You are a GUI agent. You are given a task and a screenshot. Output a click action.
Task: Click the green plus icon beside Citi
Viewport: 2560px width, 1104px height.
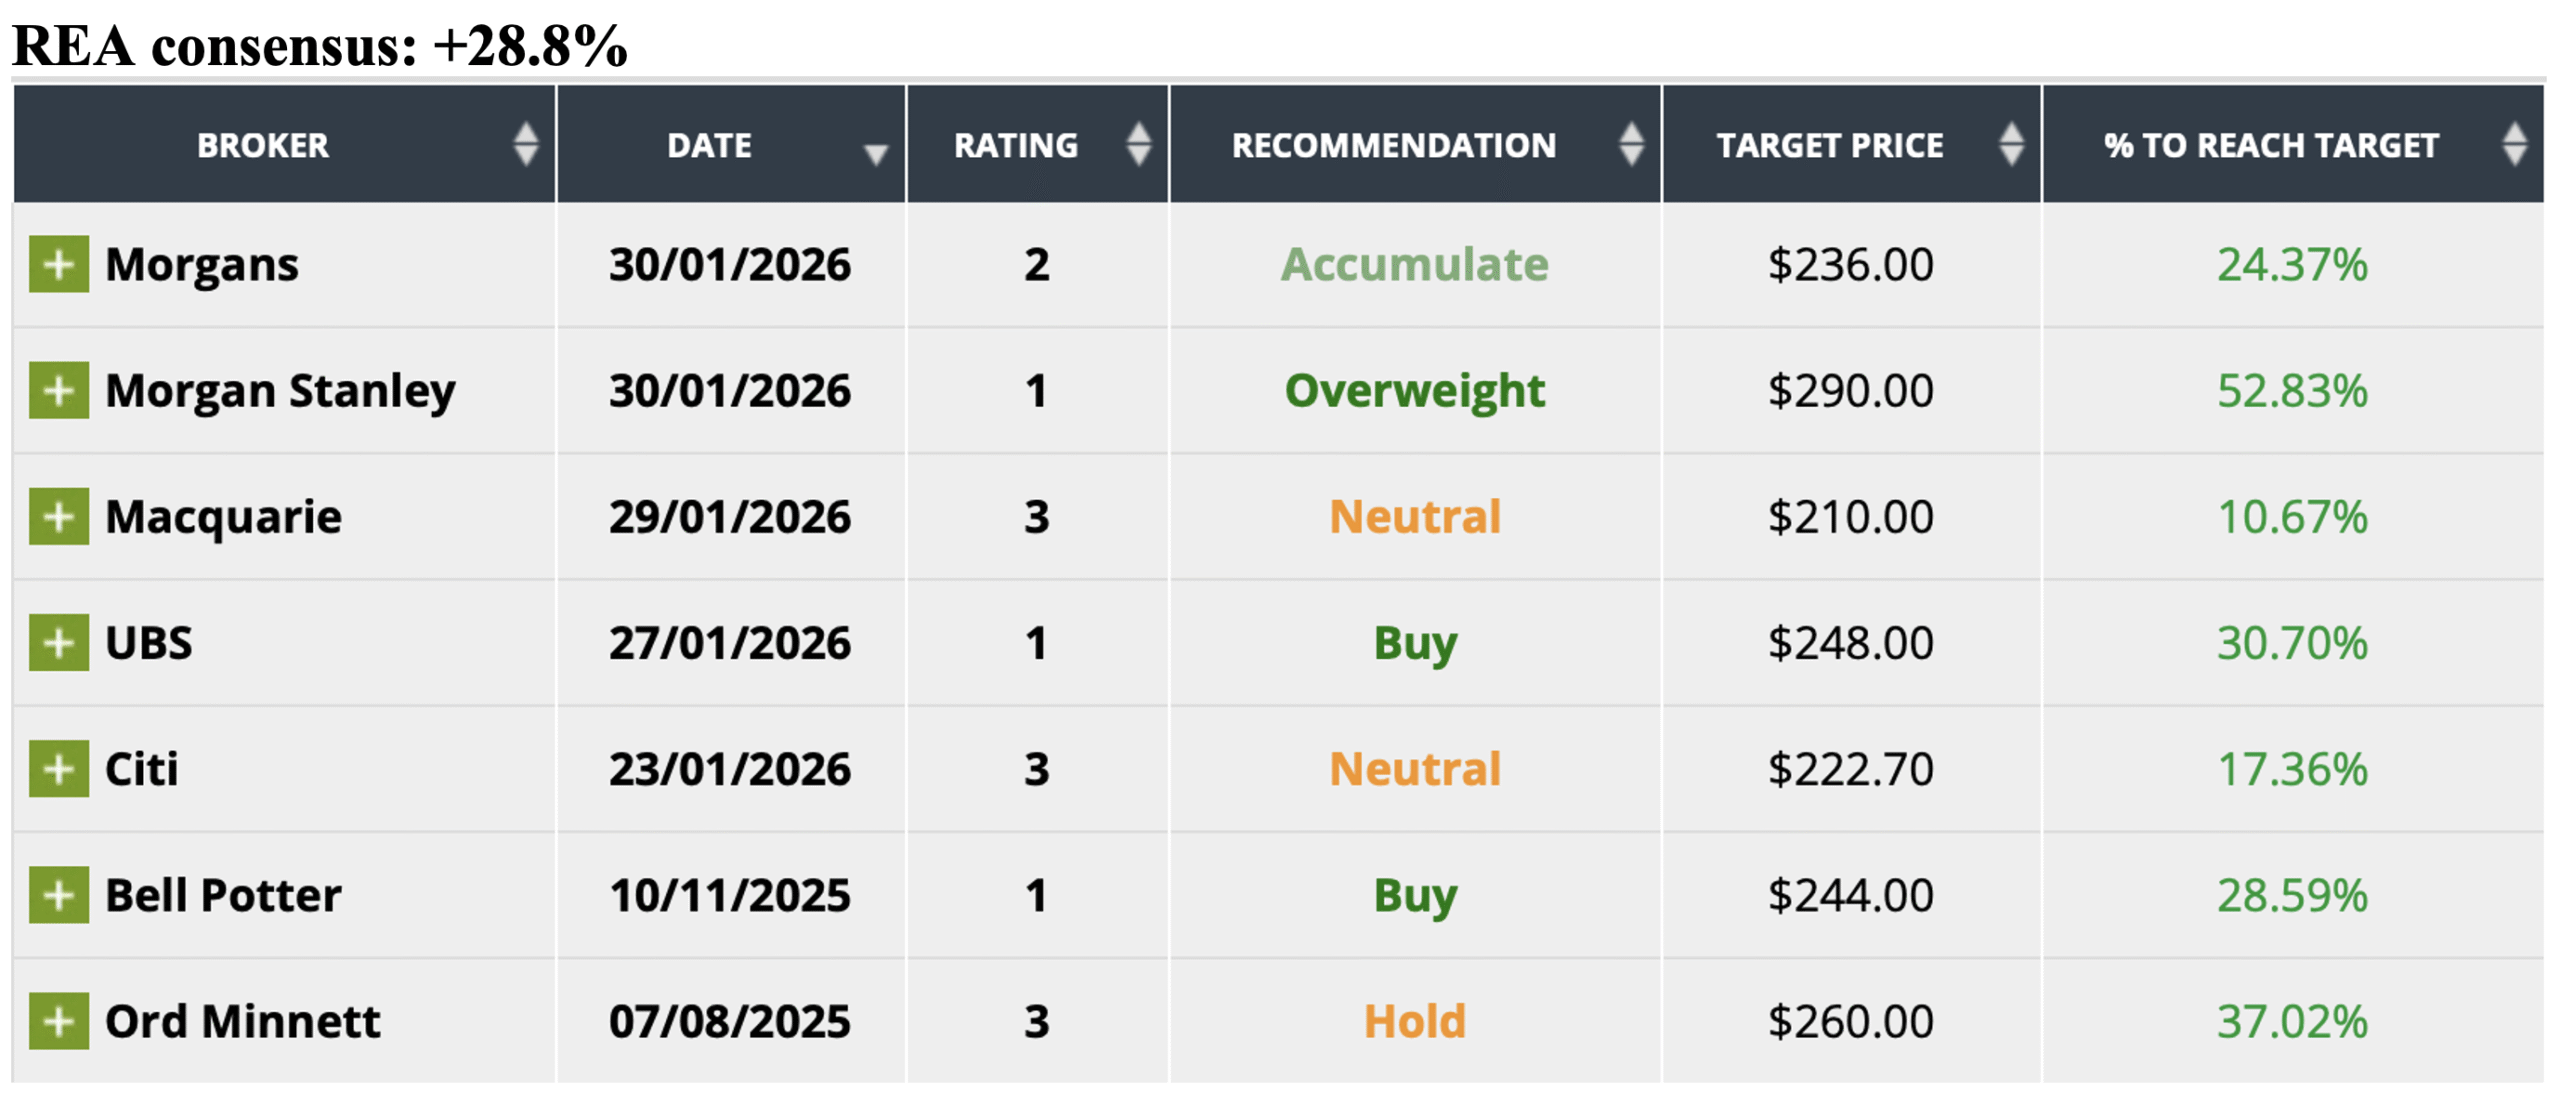tap(58, 768)
